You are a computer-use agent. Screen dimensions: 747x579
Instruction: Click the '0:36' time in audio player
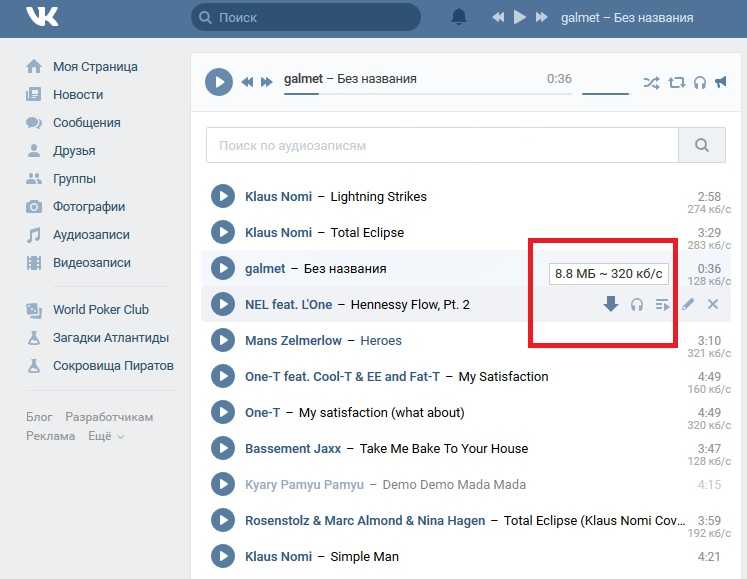tap(559, 79)
